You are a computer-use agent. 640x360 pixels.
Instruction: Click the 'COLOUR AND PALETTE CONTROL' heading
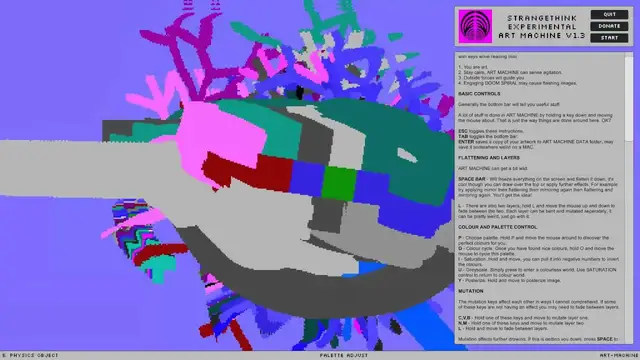(x=498, y=227)
